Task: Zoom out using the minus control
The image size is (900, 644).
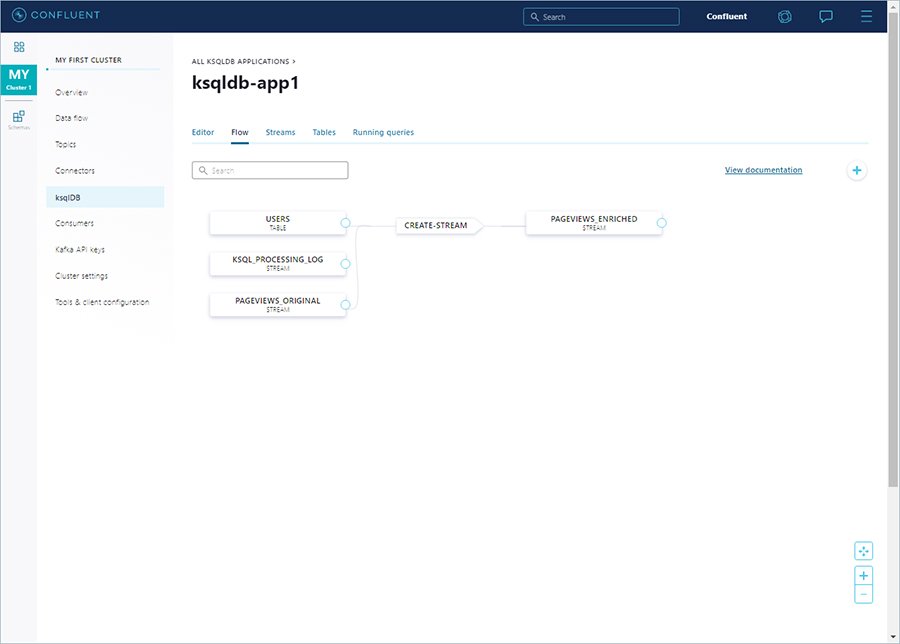Action: tap(863, 593)
